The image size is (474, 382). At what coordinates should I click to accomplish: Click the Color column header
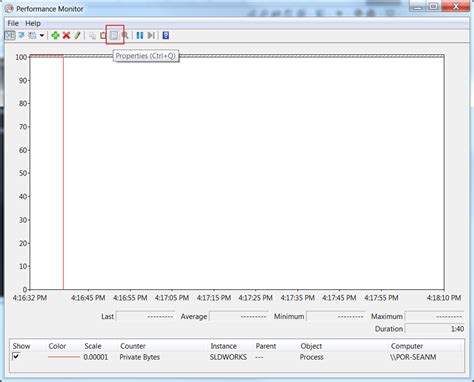tap(57, 346)
